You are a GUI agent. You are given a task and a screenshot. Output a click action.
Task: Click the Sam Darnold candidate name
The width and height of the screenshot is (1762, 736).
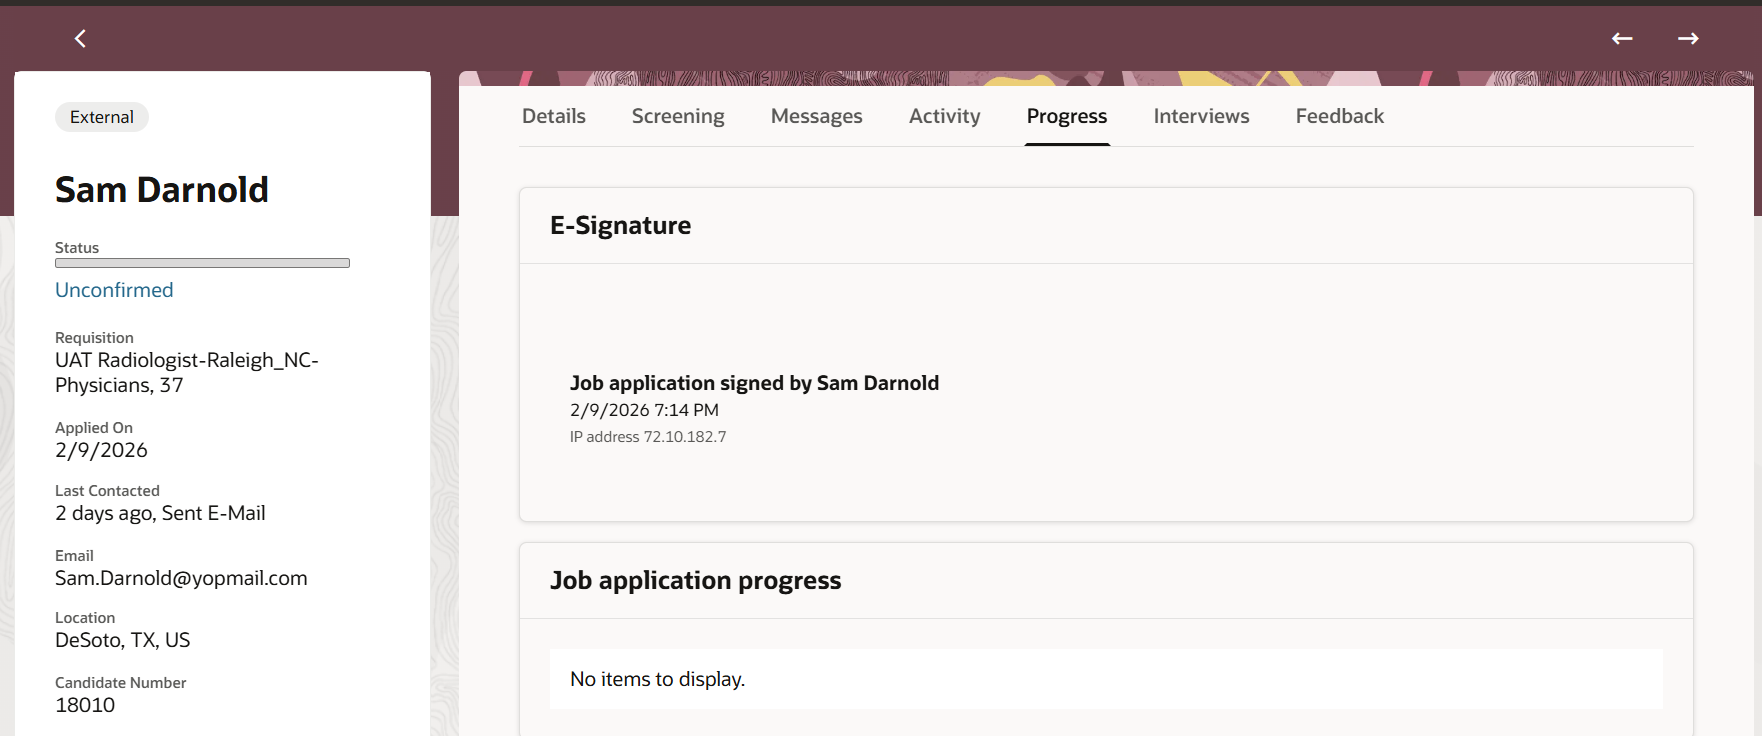[162, 189]
